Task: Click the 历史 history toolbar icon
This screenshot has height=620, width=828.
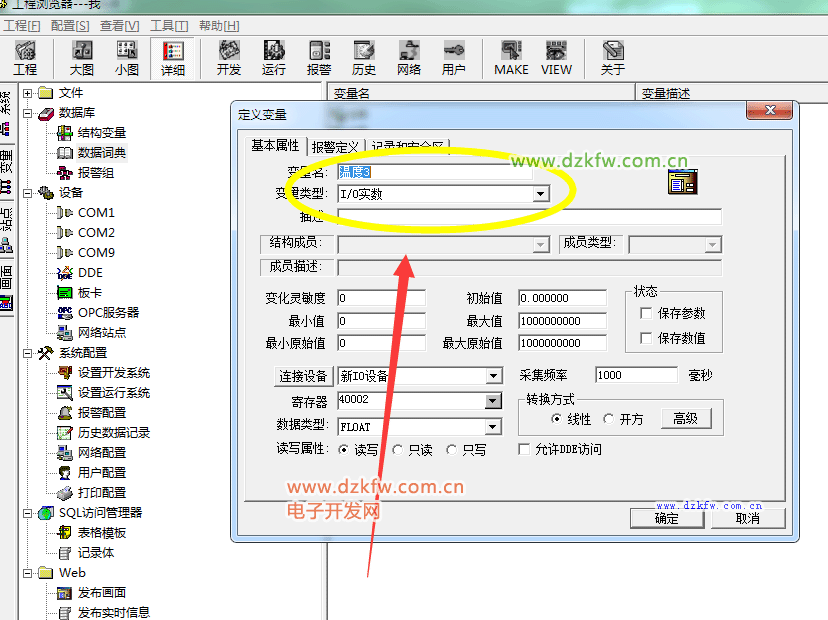Action: [364, 58]
